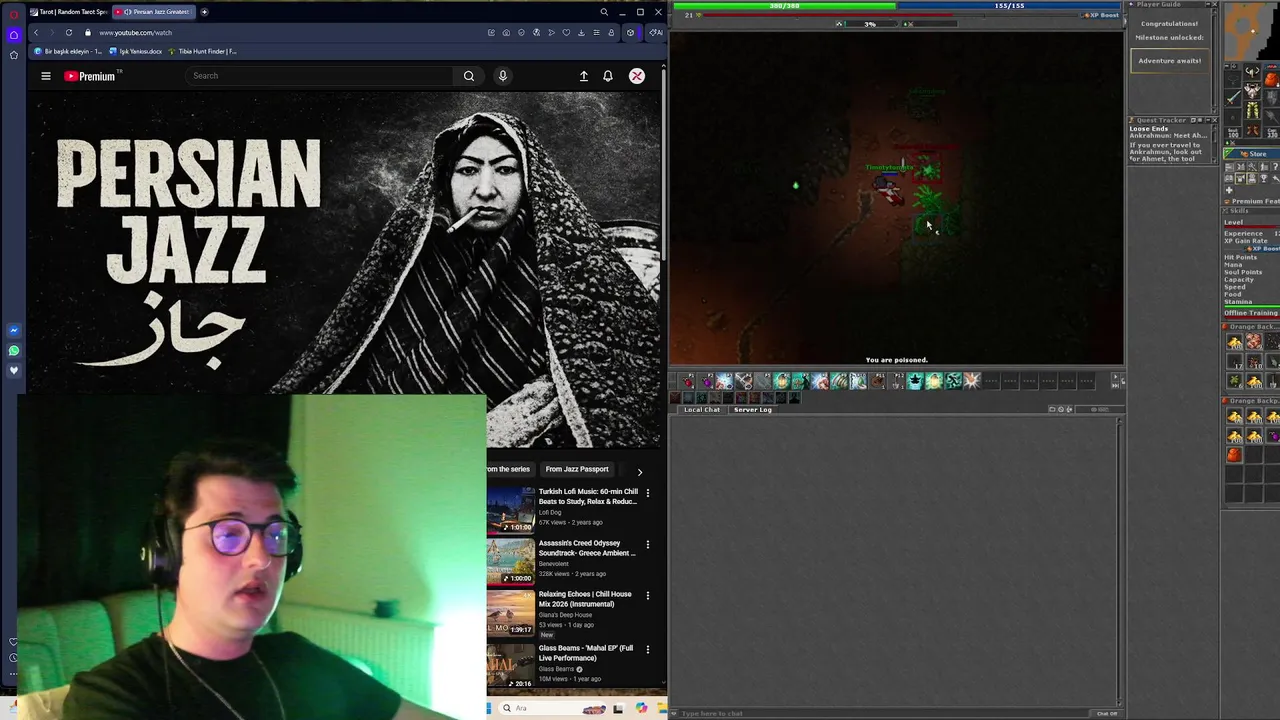The height and width of the screenshot is (720, 1280).
Task: Click the sword weapon equipment slot
Action: (1234, 97)
